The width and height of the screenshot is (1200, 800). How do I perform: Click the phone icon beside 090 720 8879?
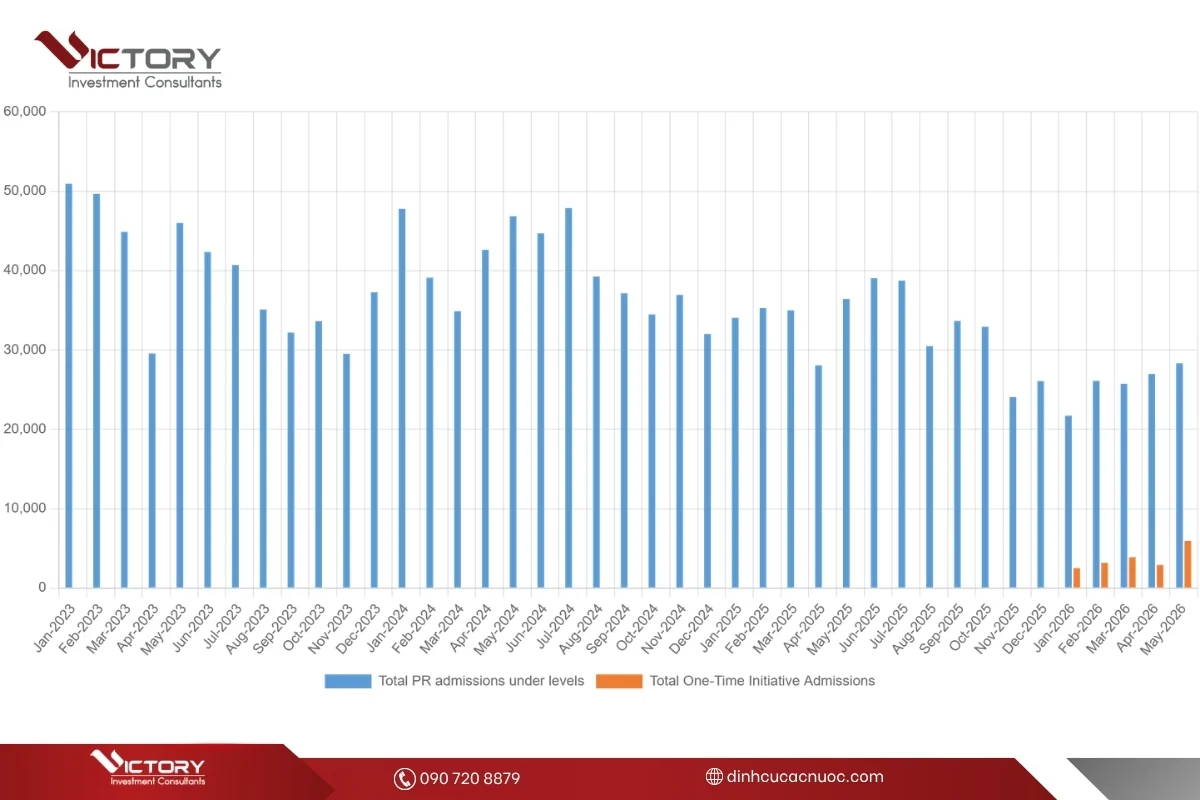pyautogui.click(x=404, y=778)
